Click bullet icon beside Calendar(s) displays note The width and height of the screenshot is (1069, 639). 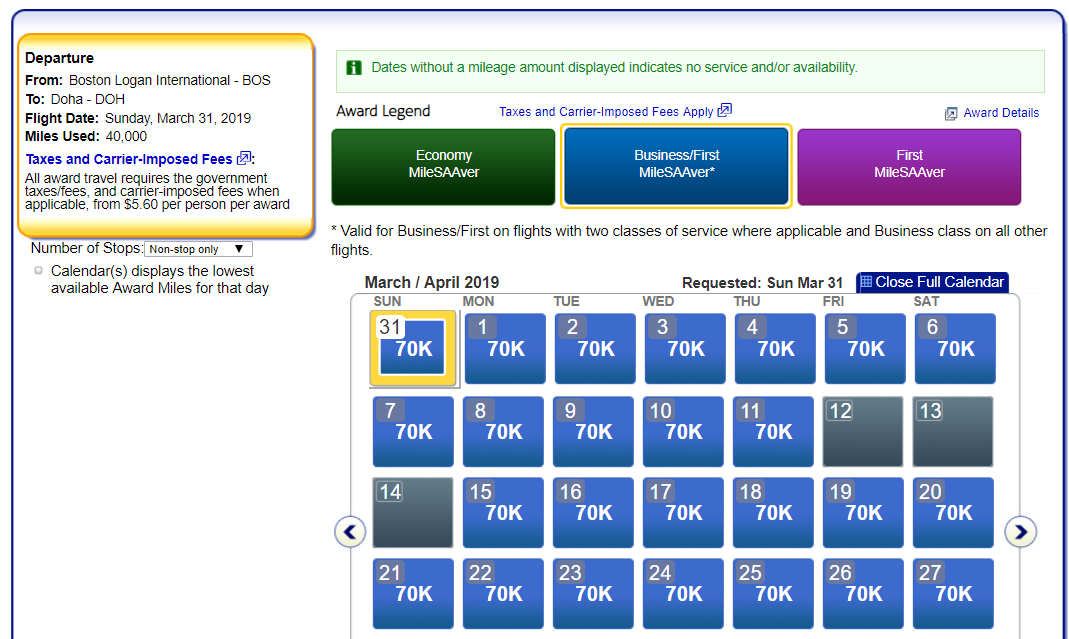pyautogui.click(x=38, y=271)
